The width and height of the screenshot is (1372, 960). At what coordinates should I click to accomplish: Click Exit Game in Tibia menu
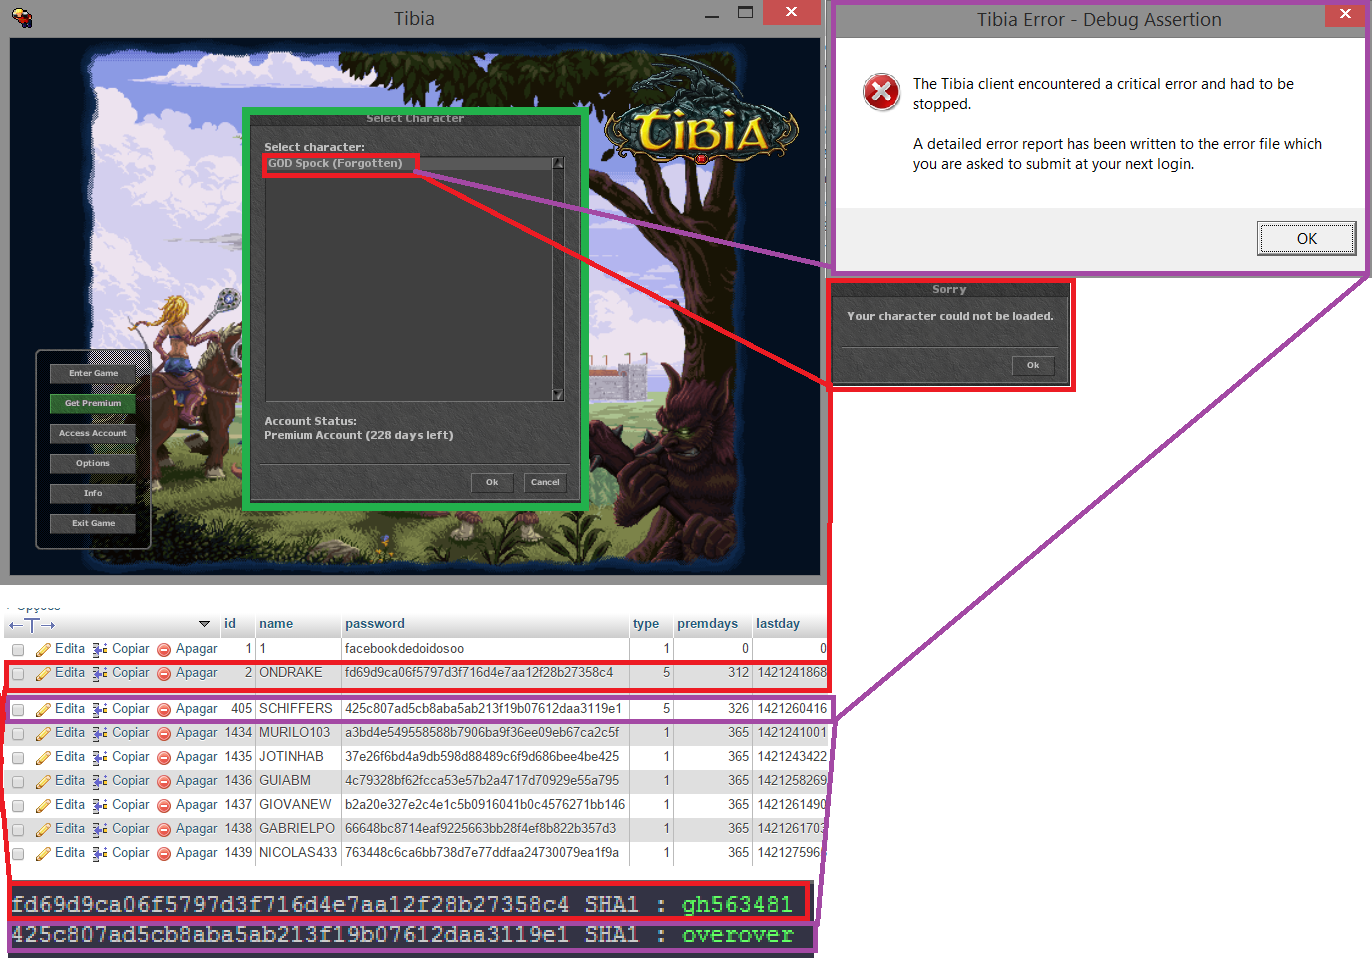[93, 523]
